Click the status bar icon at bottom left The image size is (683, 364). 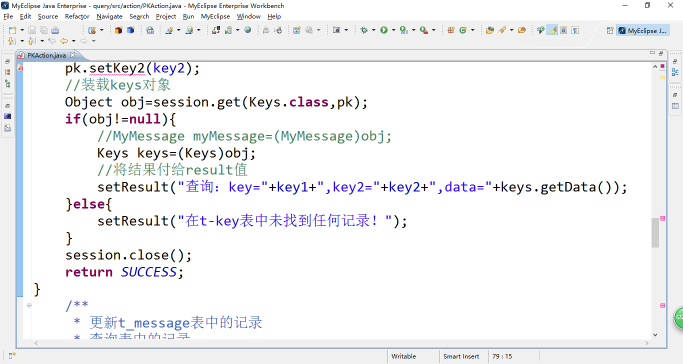click(12, 356)
